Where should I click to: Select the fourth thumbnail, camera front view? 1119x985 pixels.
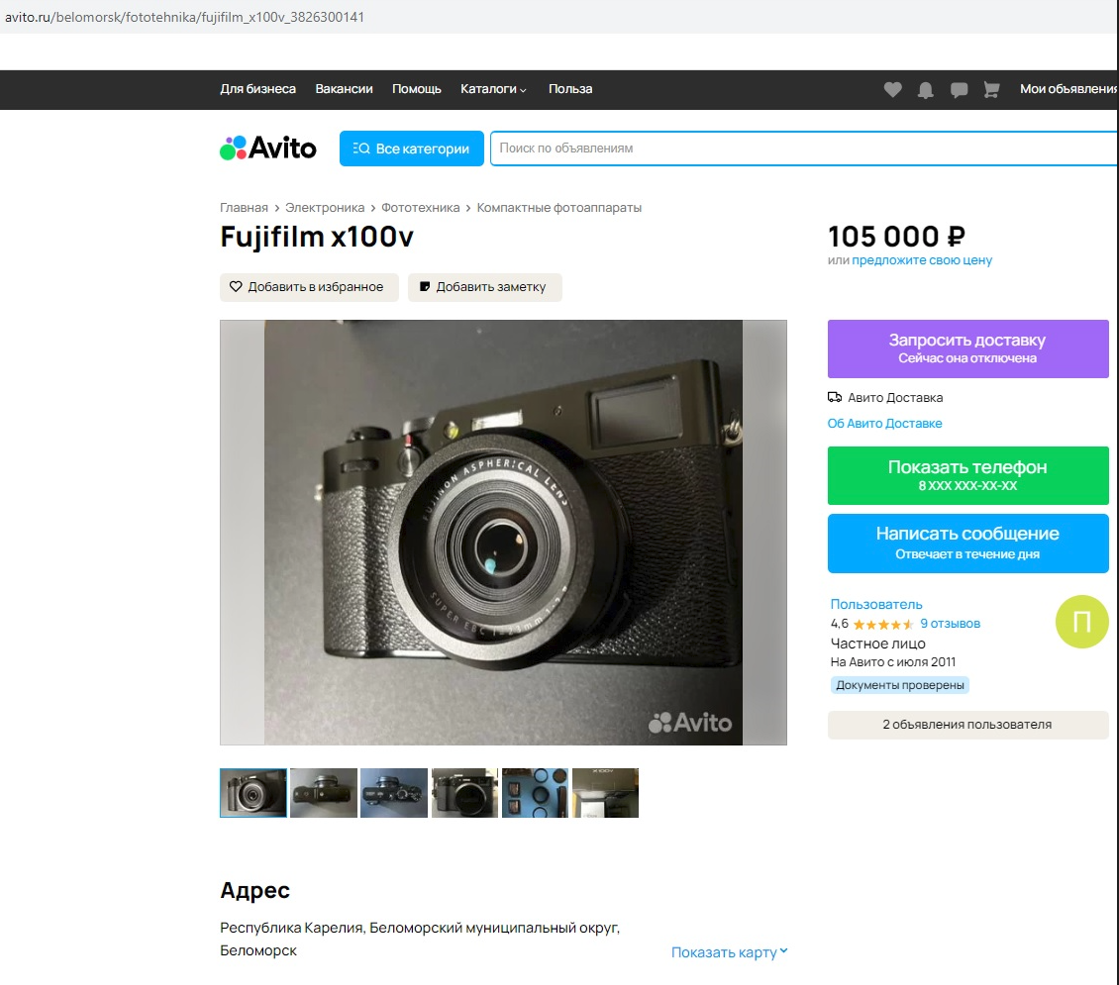[465, 793]
